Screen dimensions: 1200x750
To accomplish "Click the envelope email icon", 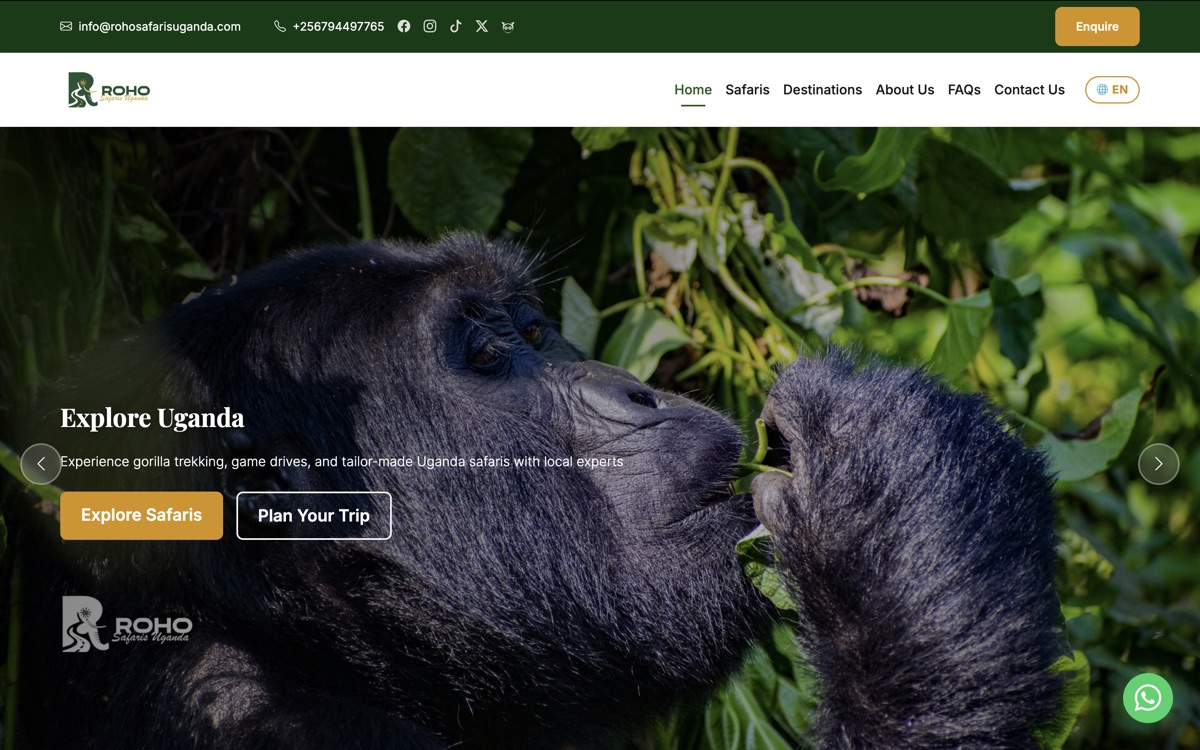I will click(66, 26).
